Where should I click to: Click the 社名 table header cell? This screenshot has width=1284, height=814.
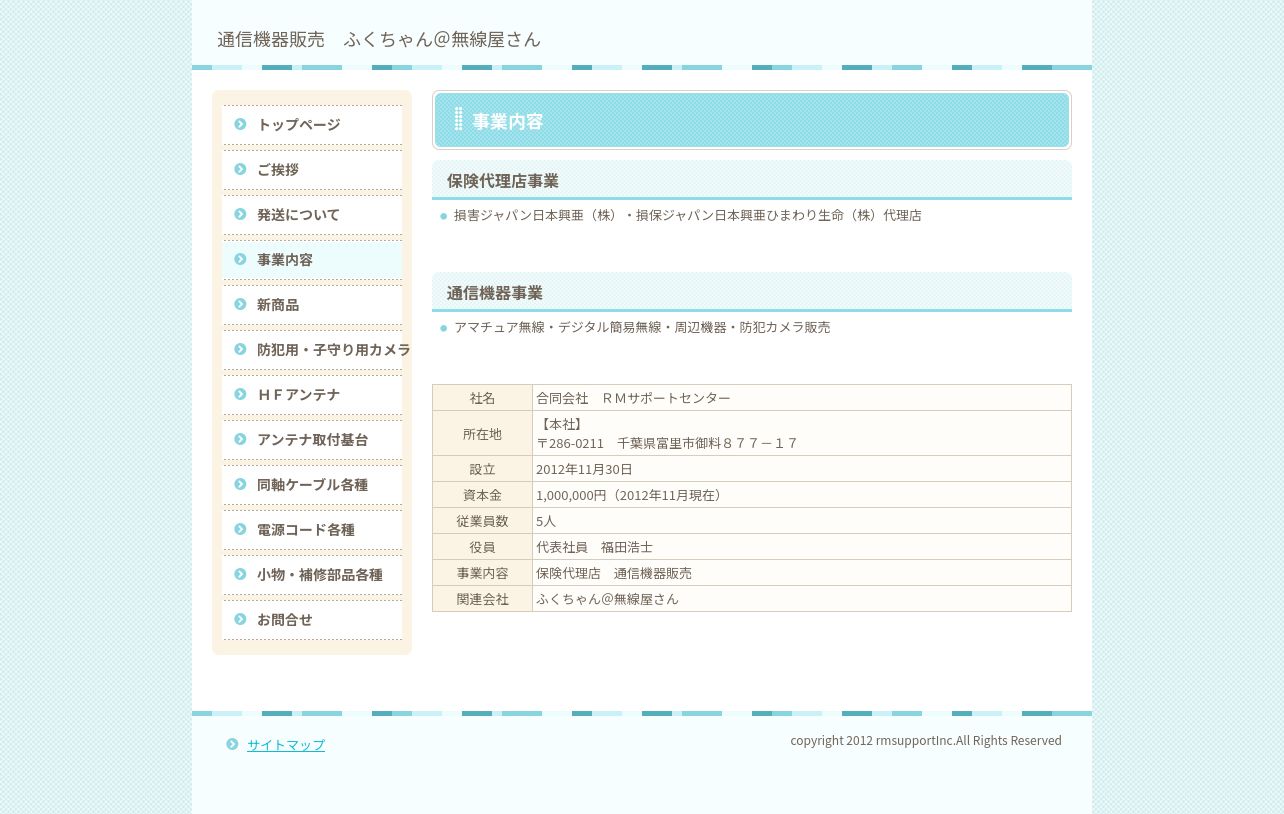pyautogui.click(x=482, y=398)
